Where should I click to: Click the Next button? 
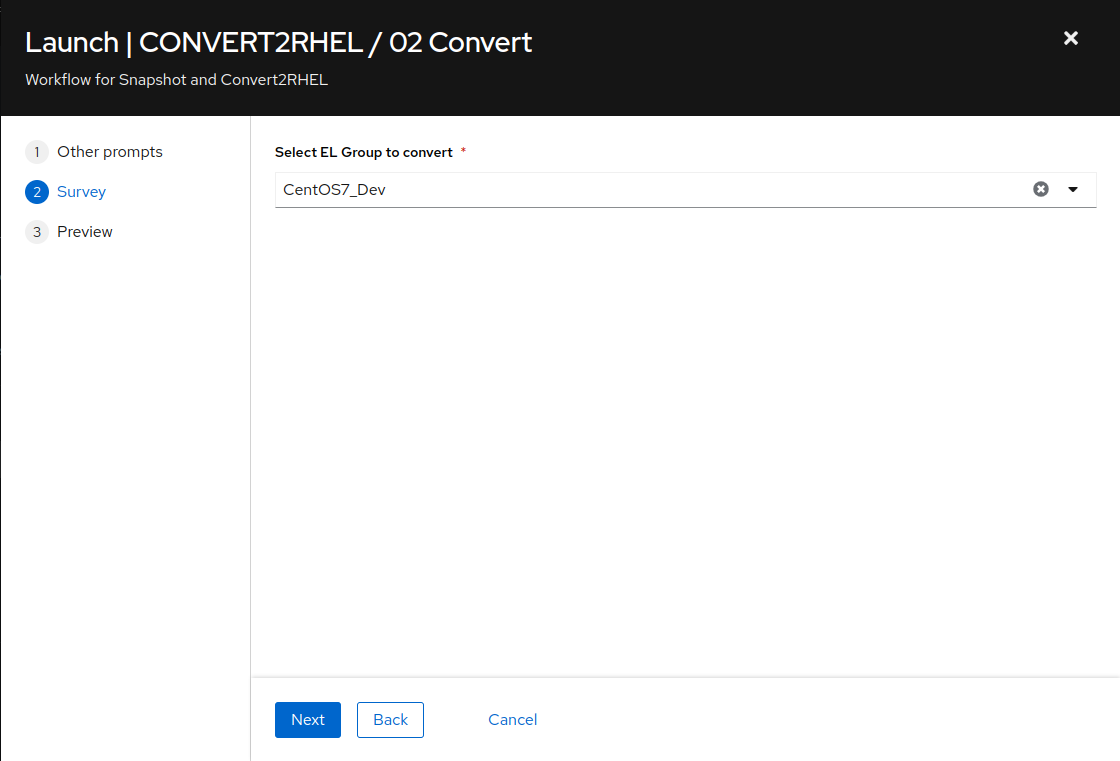click(x=308, y=720)
